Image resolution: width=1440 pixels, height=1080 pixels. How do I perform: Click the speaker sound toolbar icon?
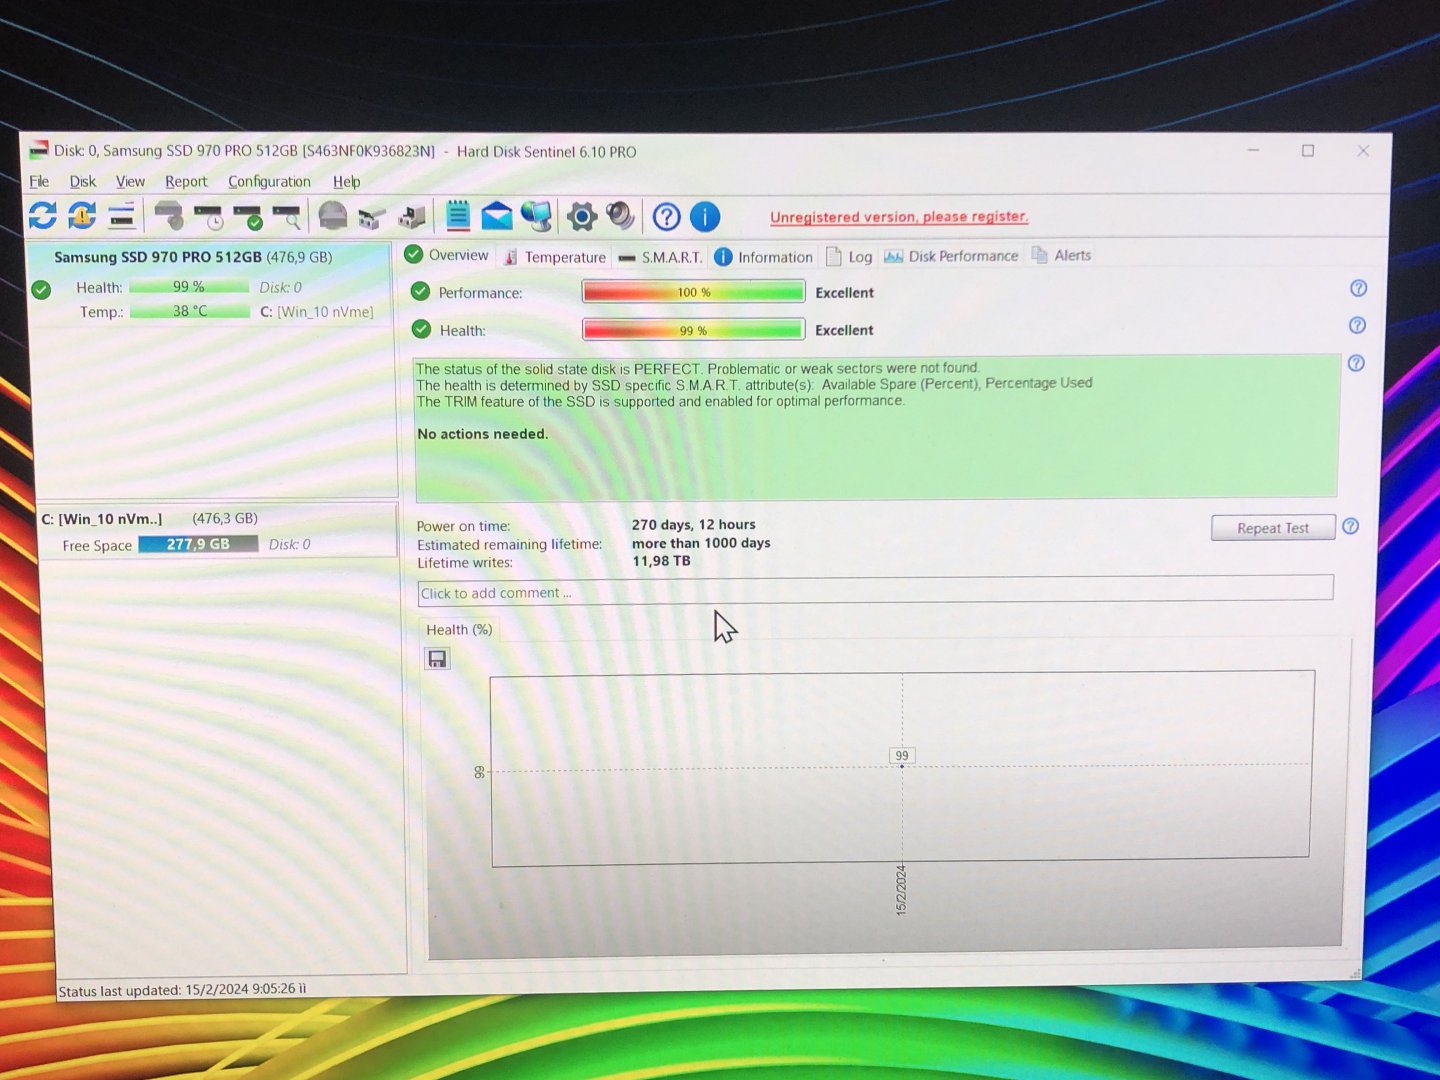[x=620, y=216]
